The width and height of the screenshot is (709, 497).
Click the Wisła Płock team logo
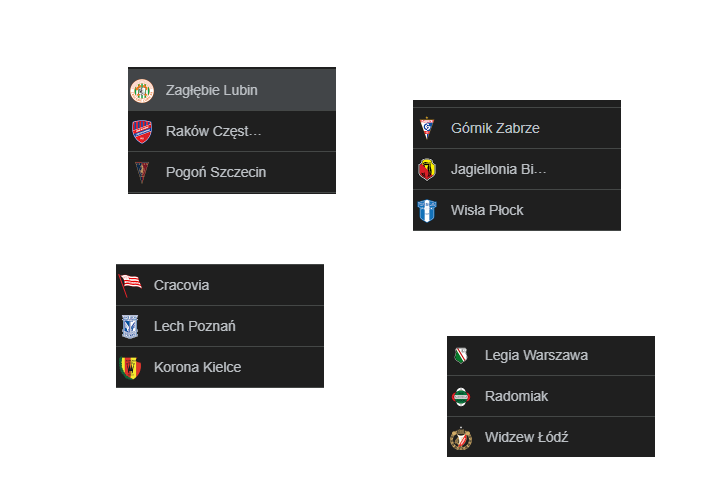(x=427, y=210)
